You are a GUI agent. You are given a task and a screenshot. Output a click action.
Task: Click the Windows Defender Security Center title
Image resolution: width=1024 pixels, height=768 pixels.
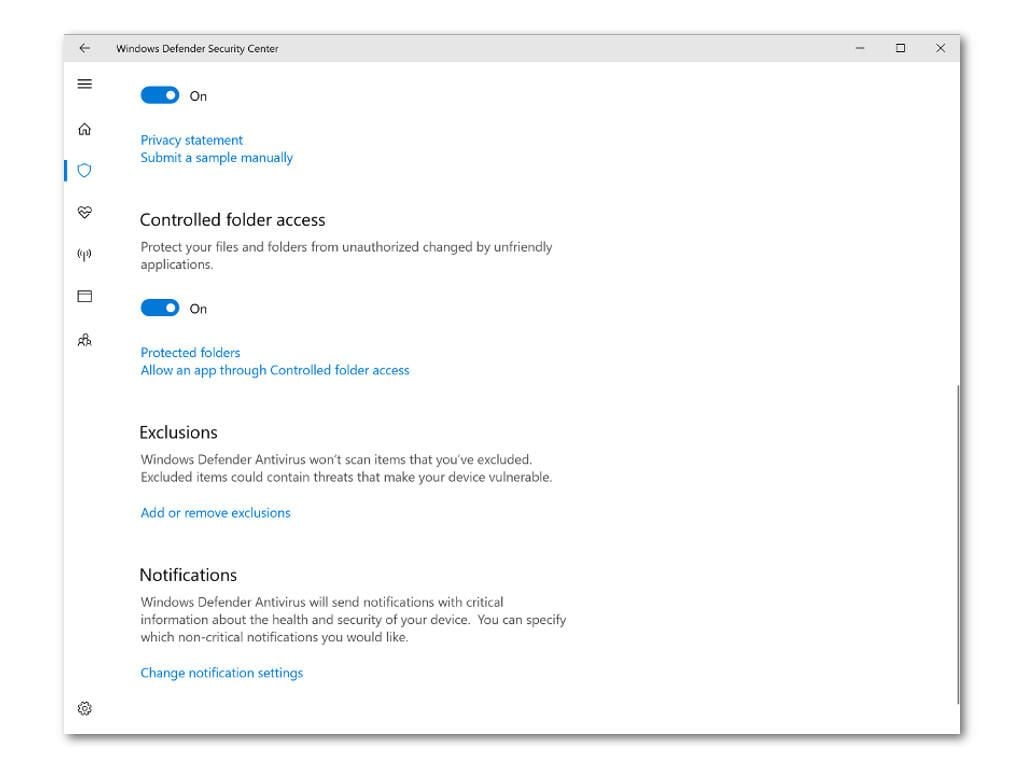197,48
